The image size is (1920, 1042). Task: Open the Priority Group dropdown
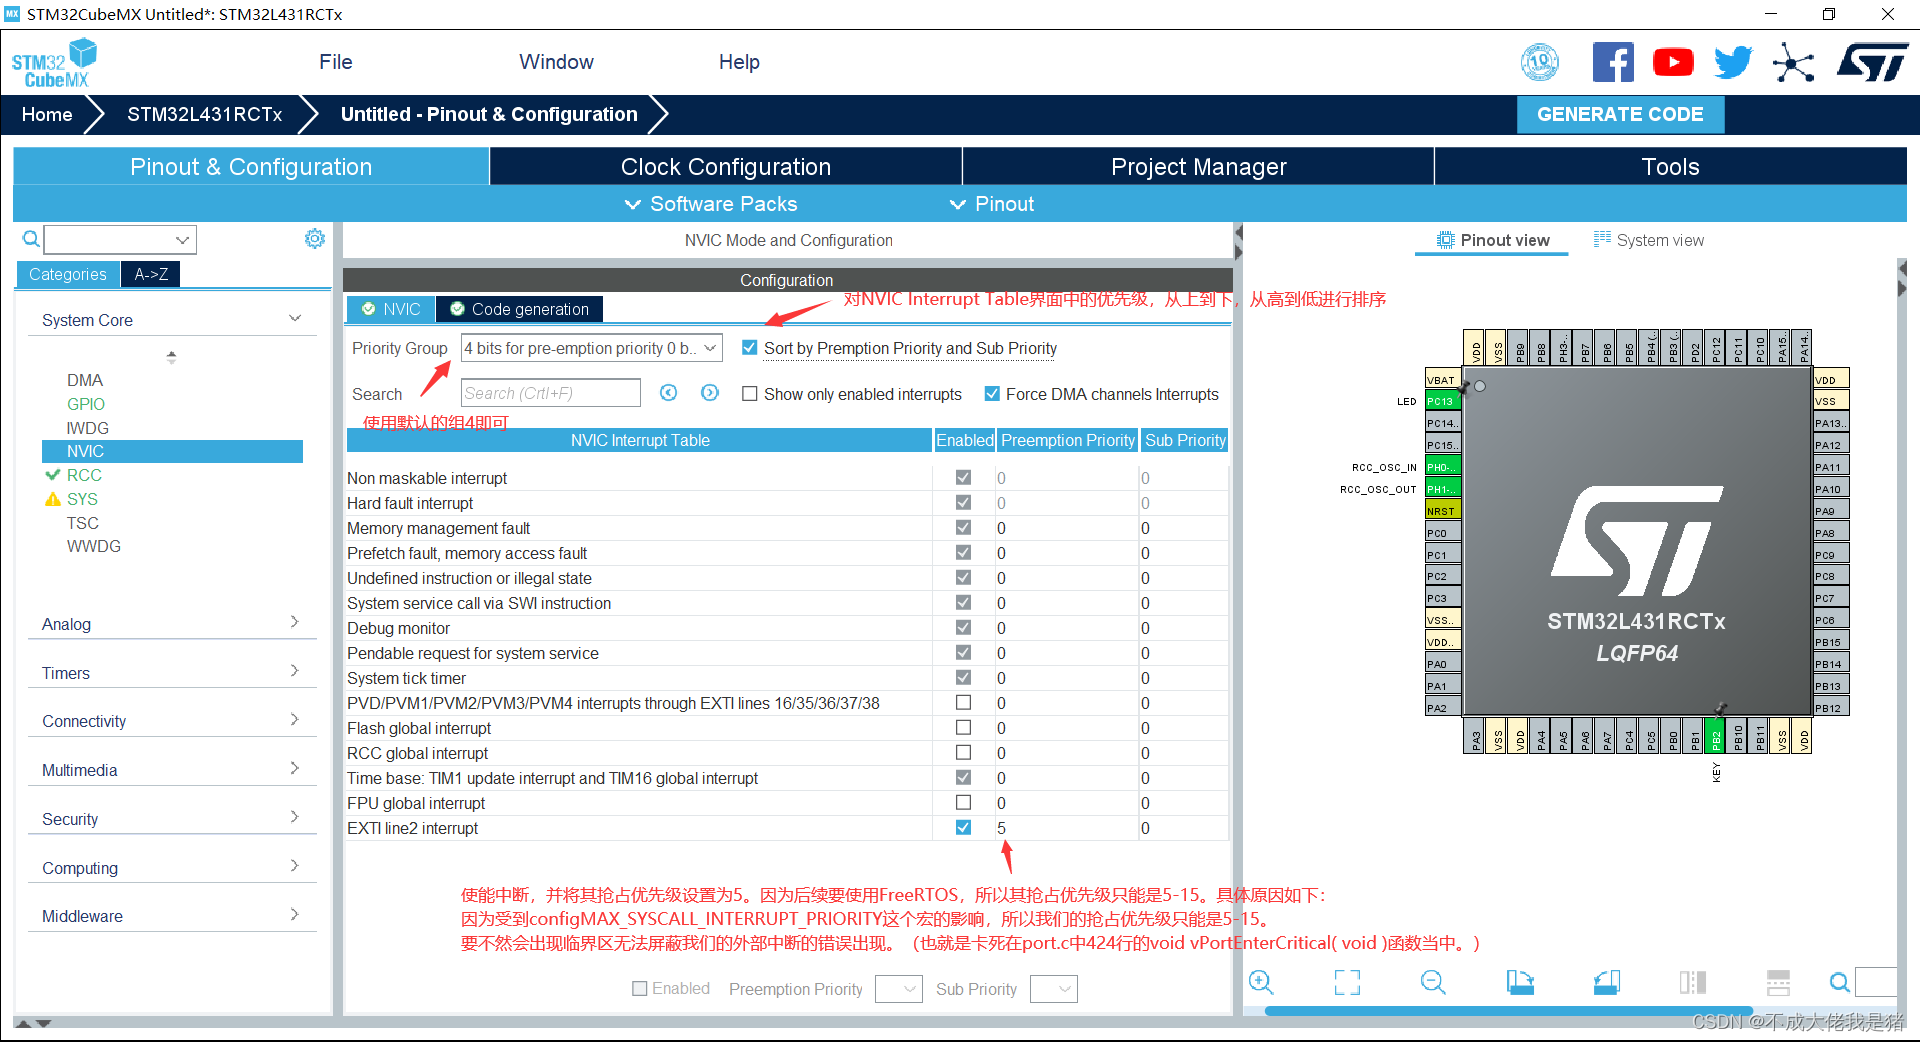[591, 348]
